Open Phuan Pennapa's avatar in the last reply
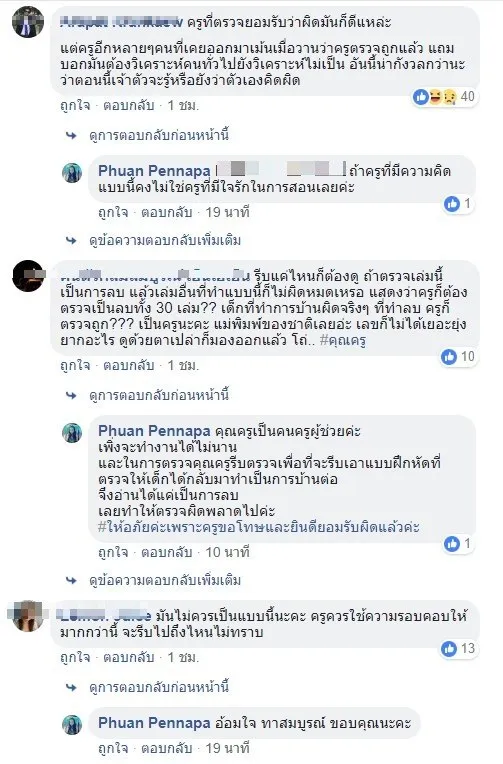 [72, 725]
